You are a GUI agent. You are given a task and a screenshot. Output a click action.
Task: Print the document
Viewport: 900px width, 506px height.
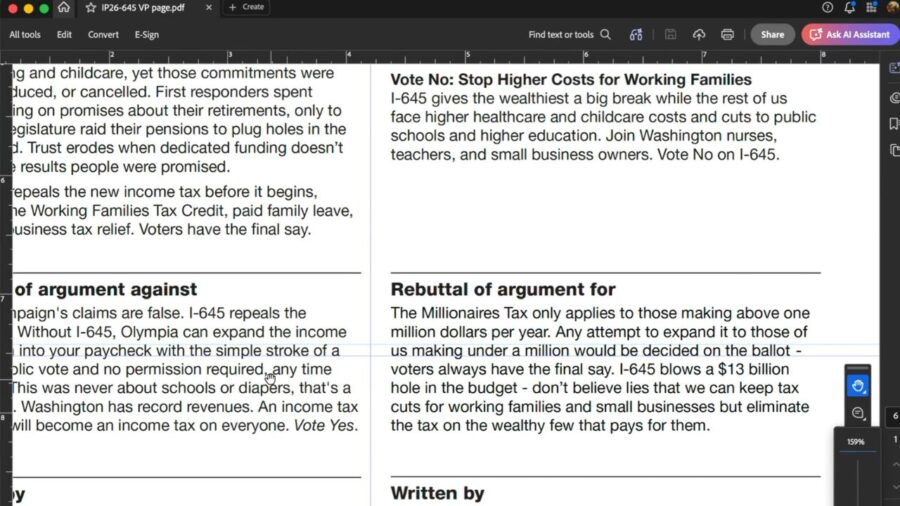727,34
